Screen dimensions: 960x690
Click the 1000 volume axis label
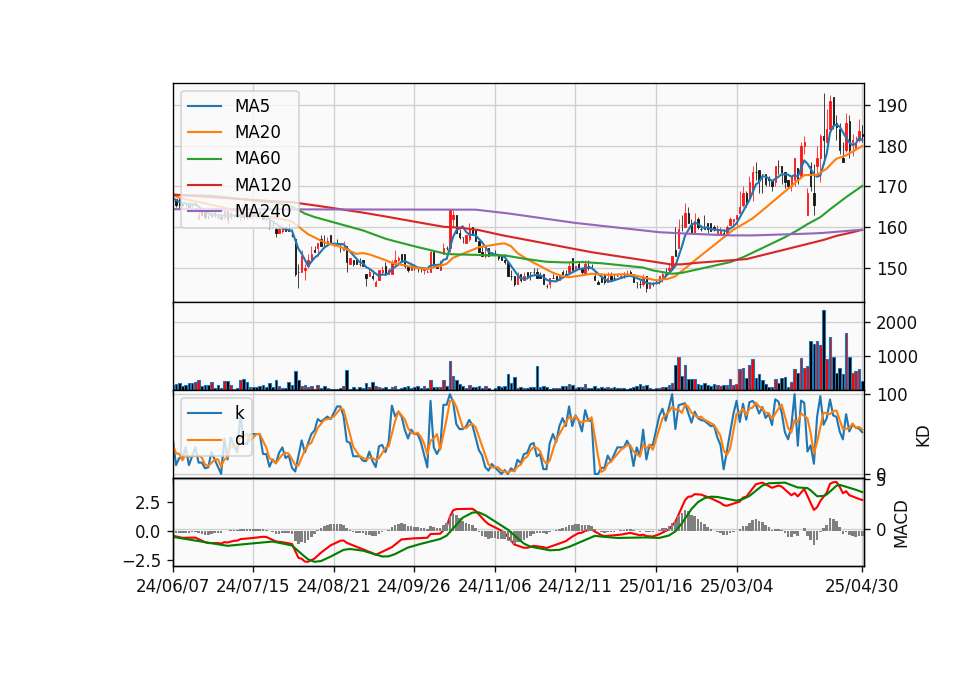pyautogui.click(x=896, y=358)
